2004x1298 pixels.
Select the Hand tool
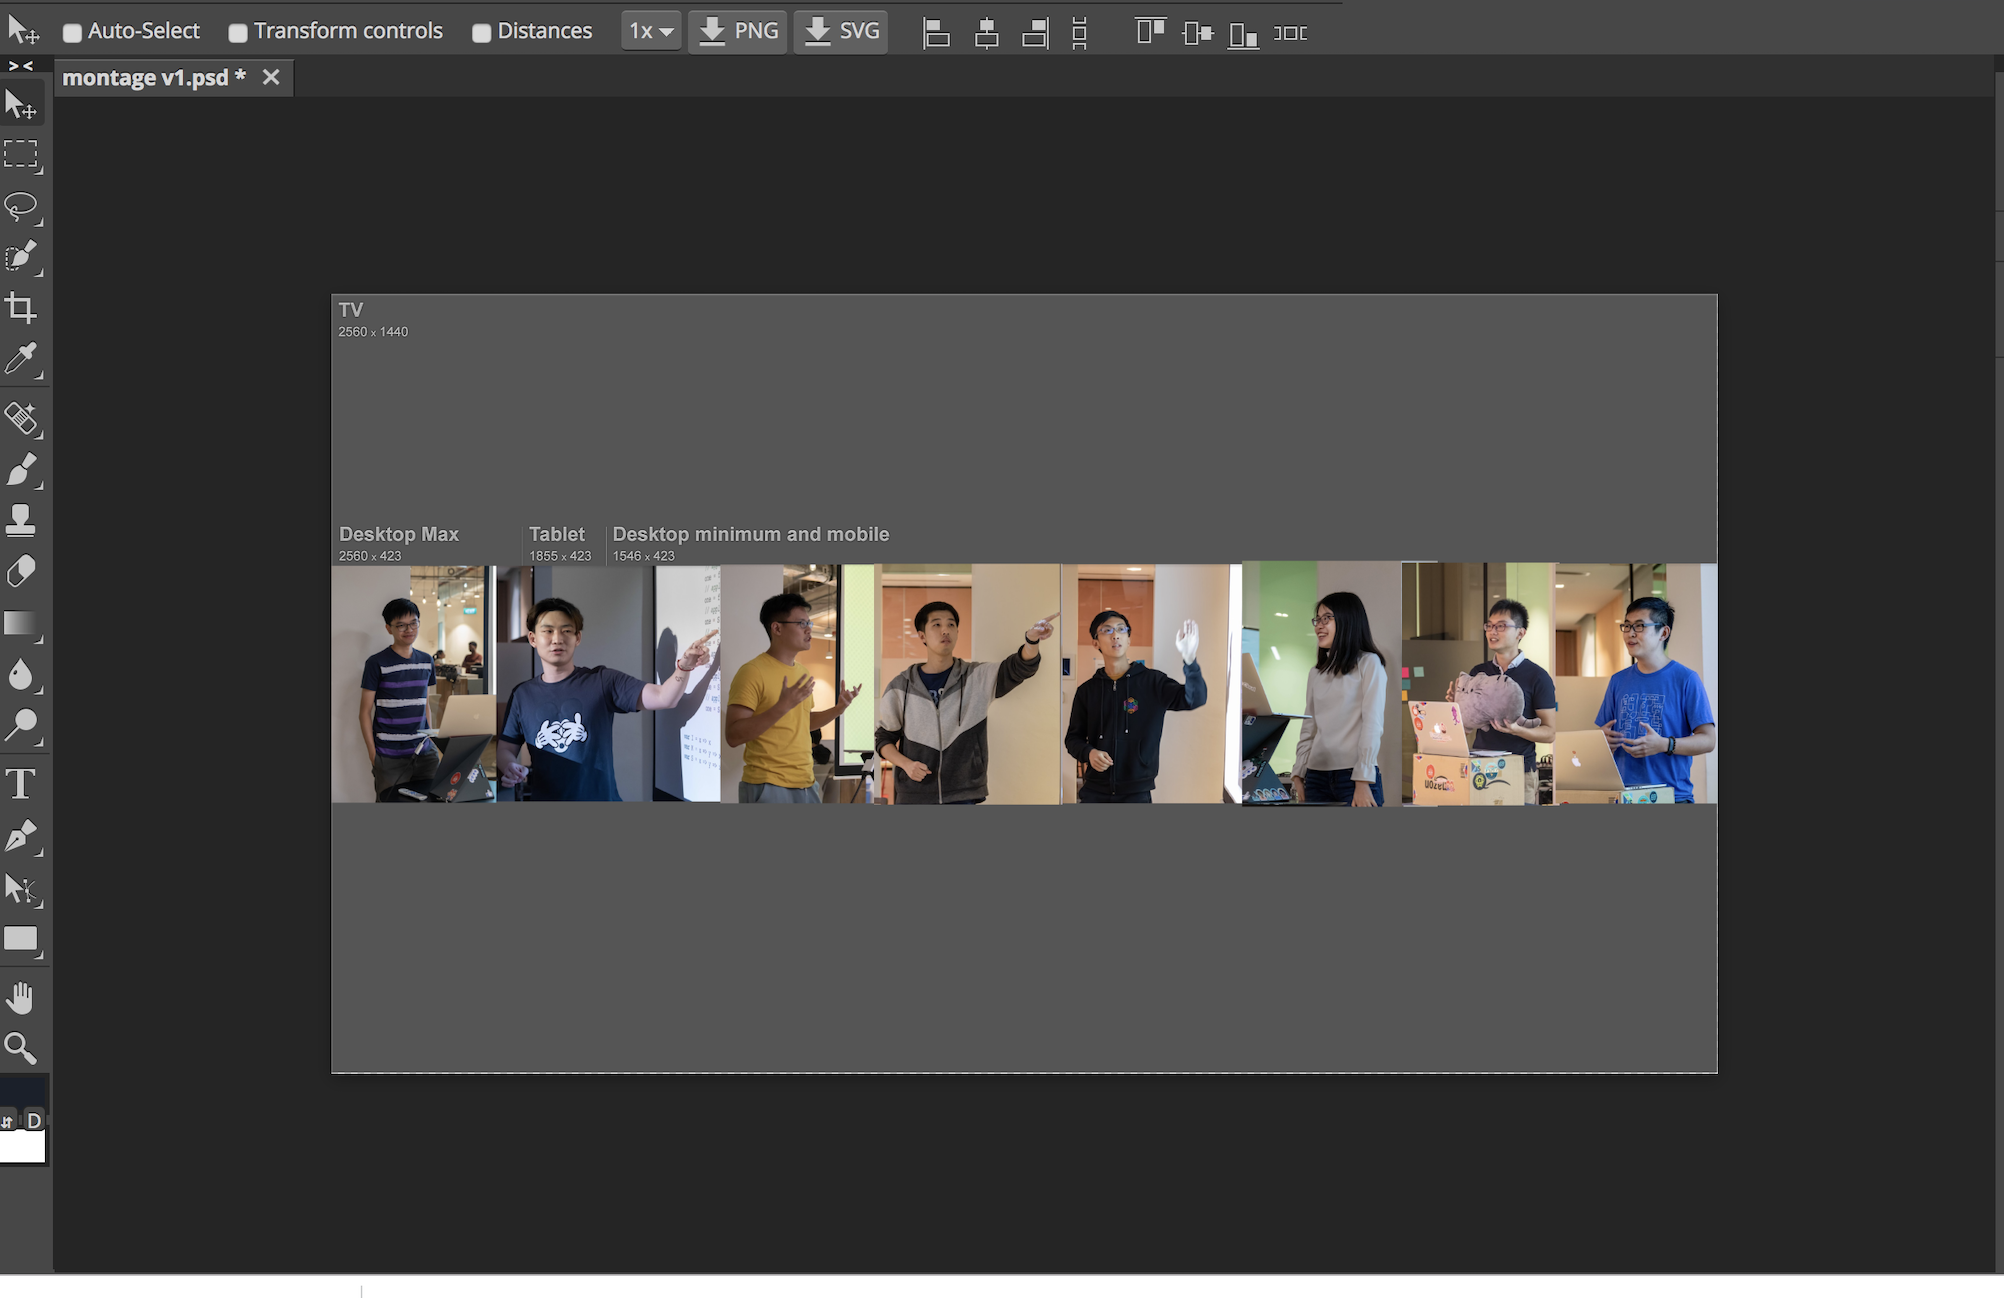(21, 997)
